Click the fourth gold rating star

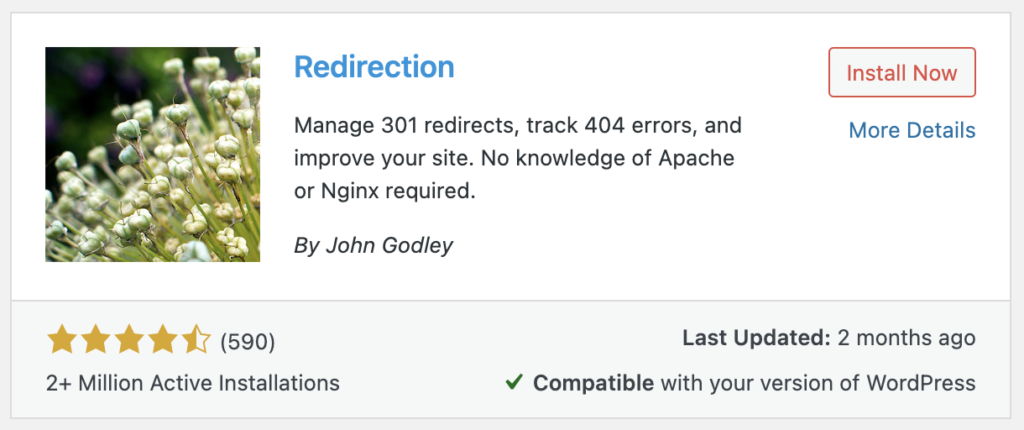[161, 340]
